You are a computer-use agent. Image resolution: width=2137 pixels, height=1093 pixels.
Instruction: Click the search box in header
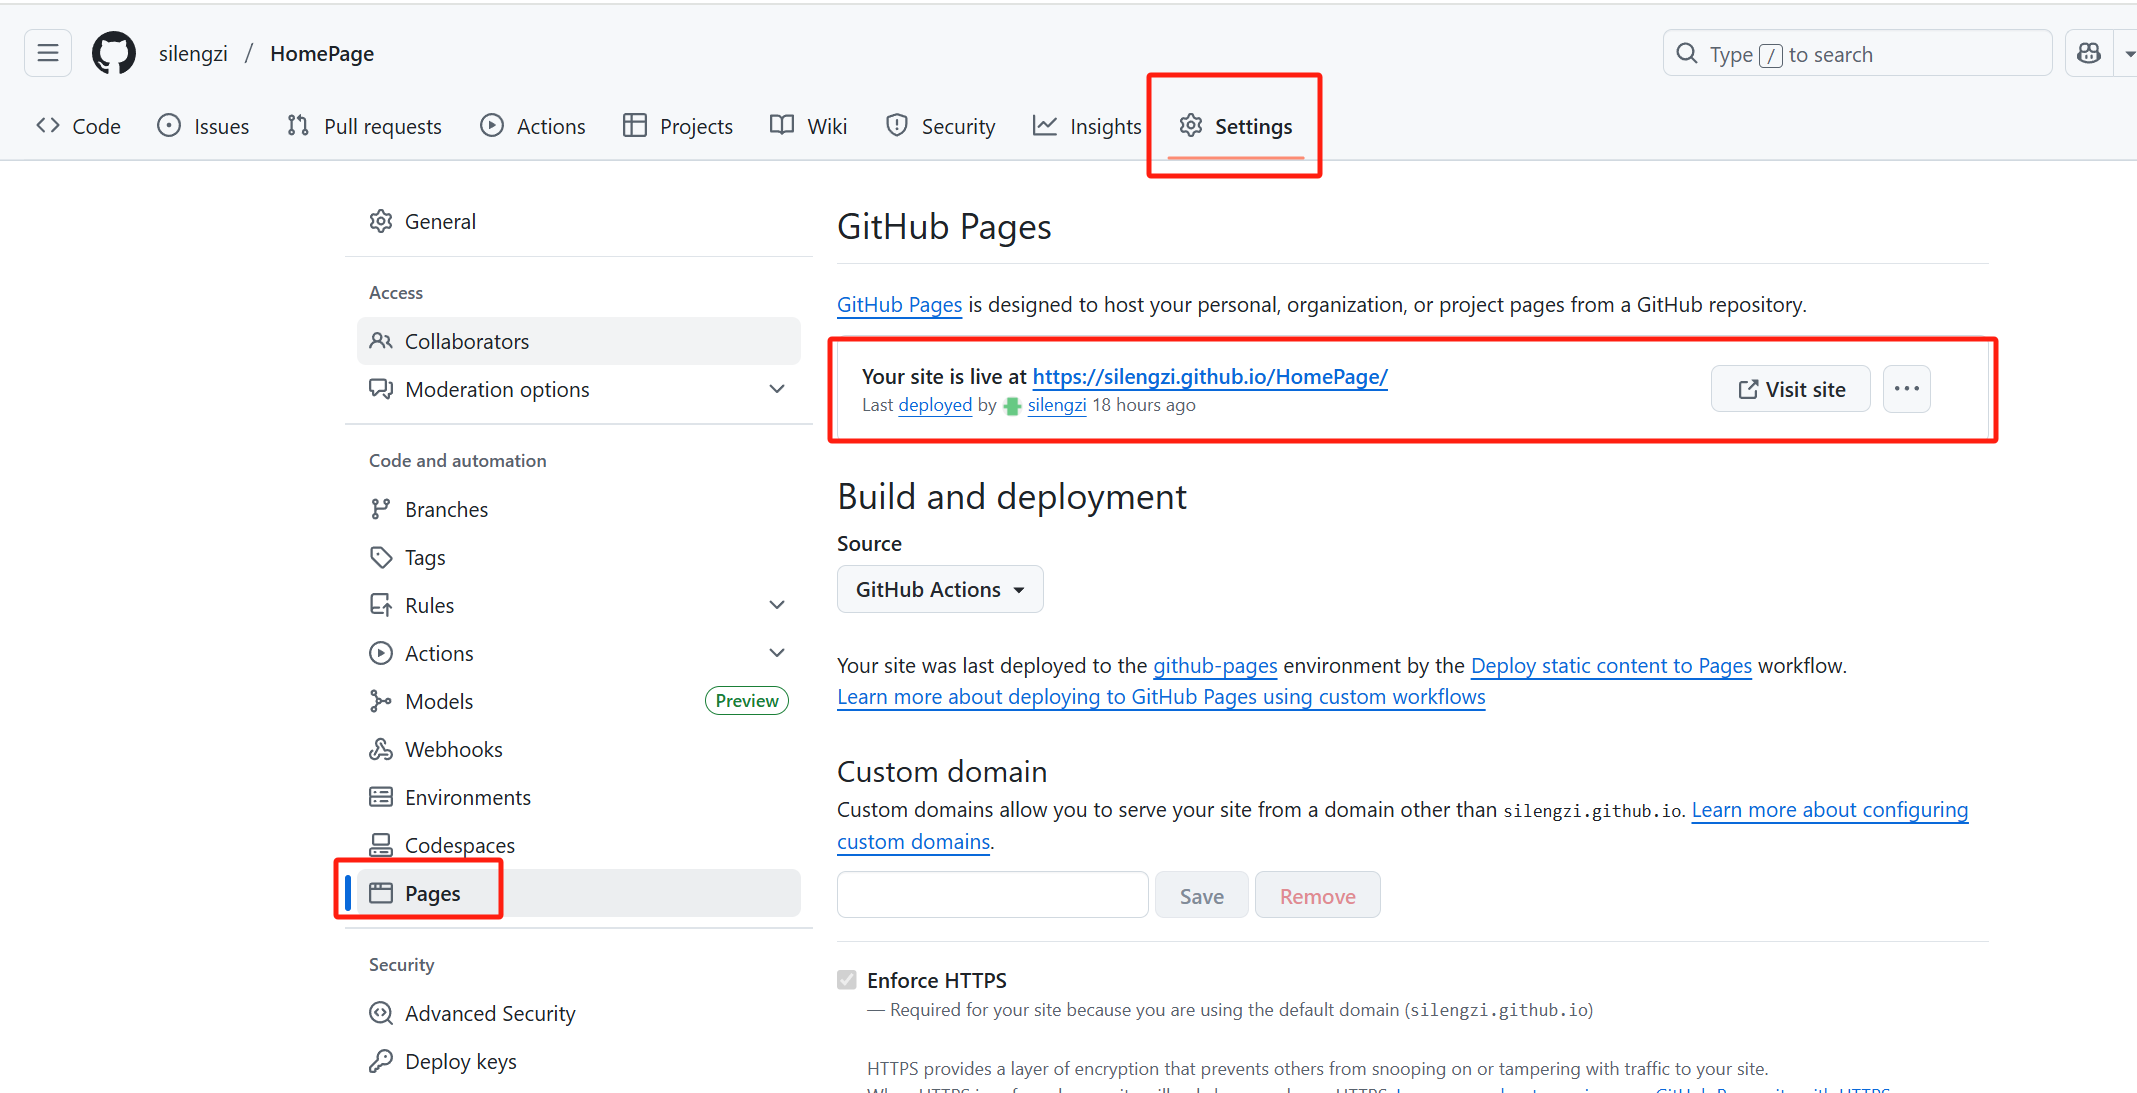(x=1856, y=54)
